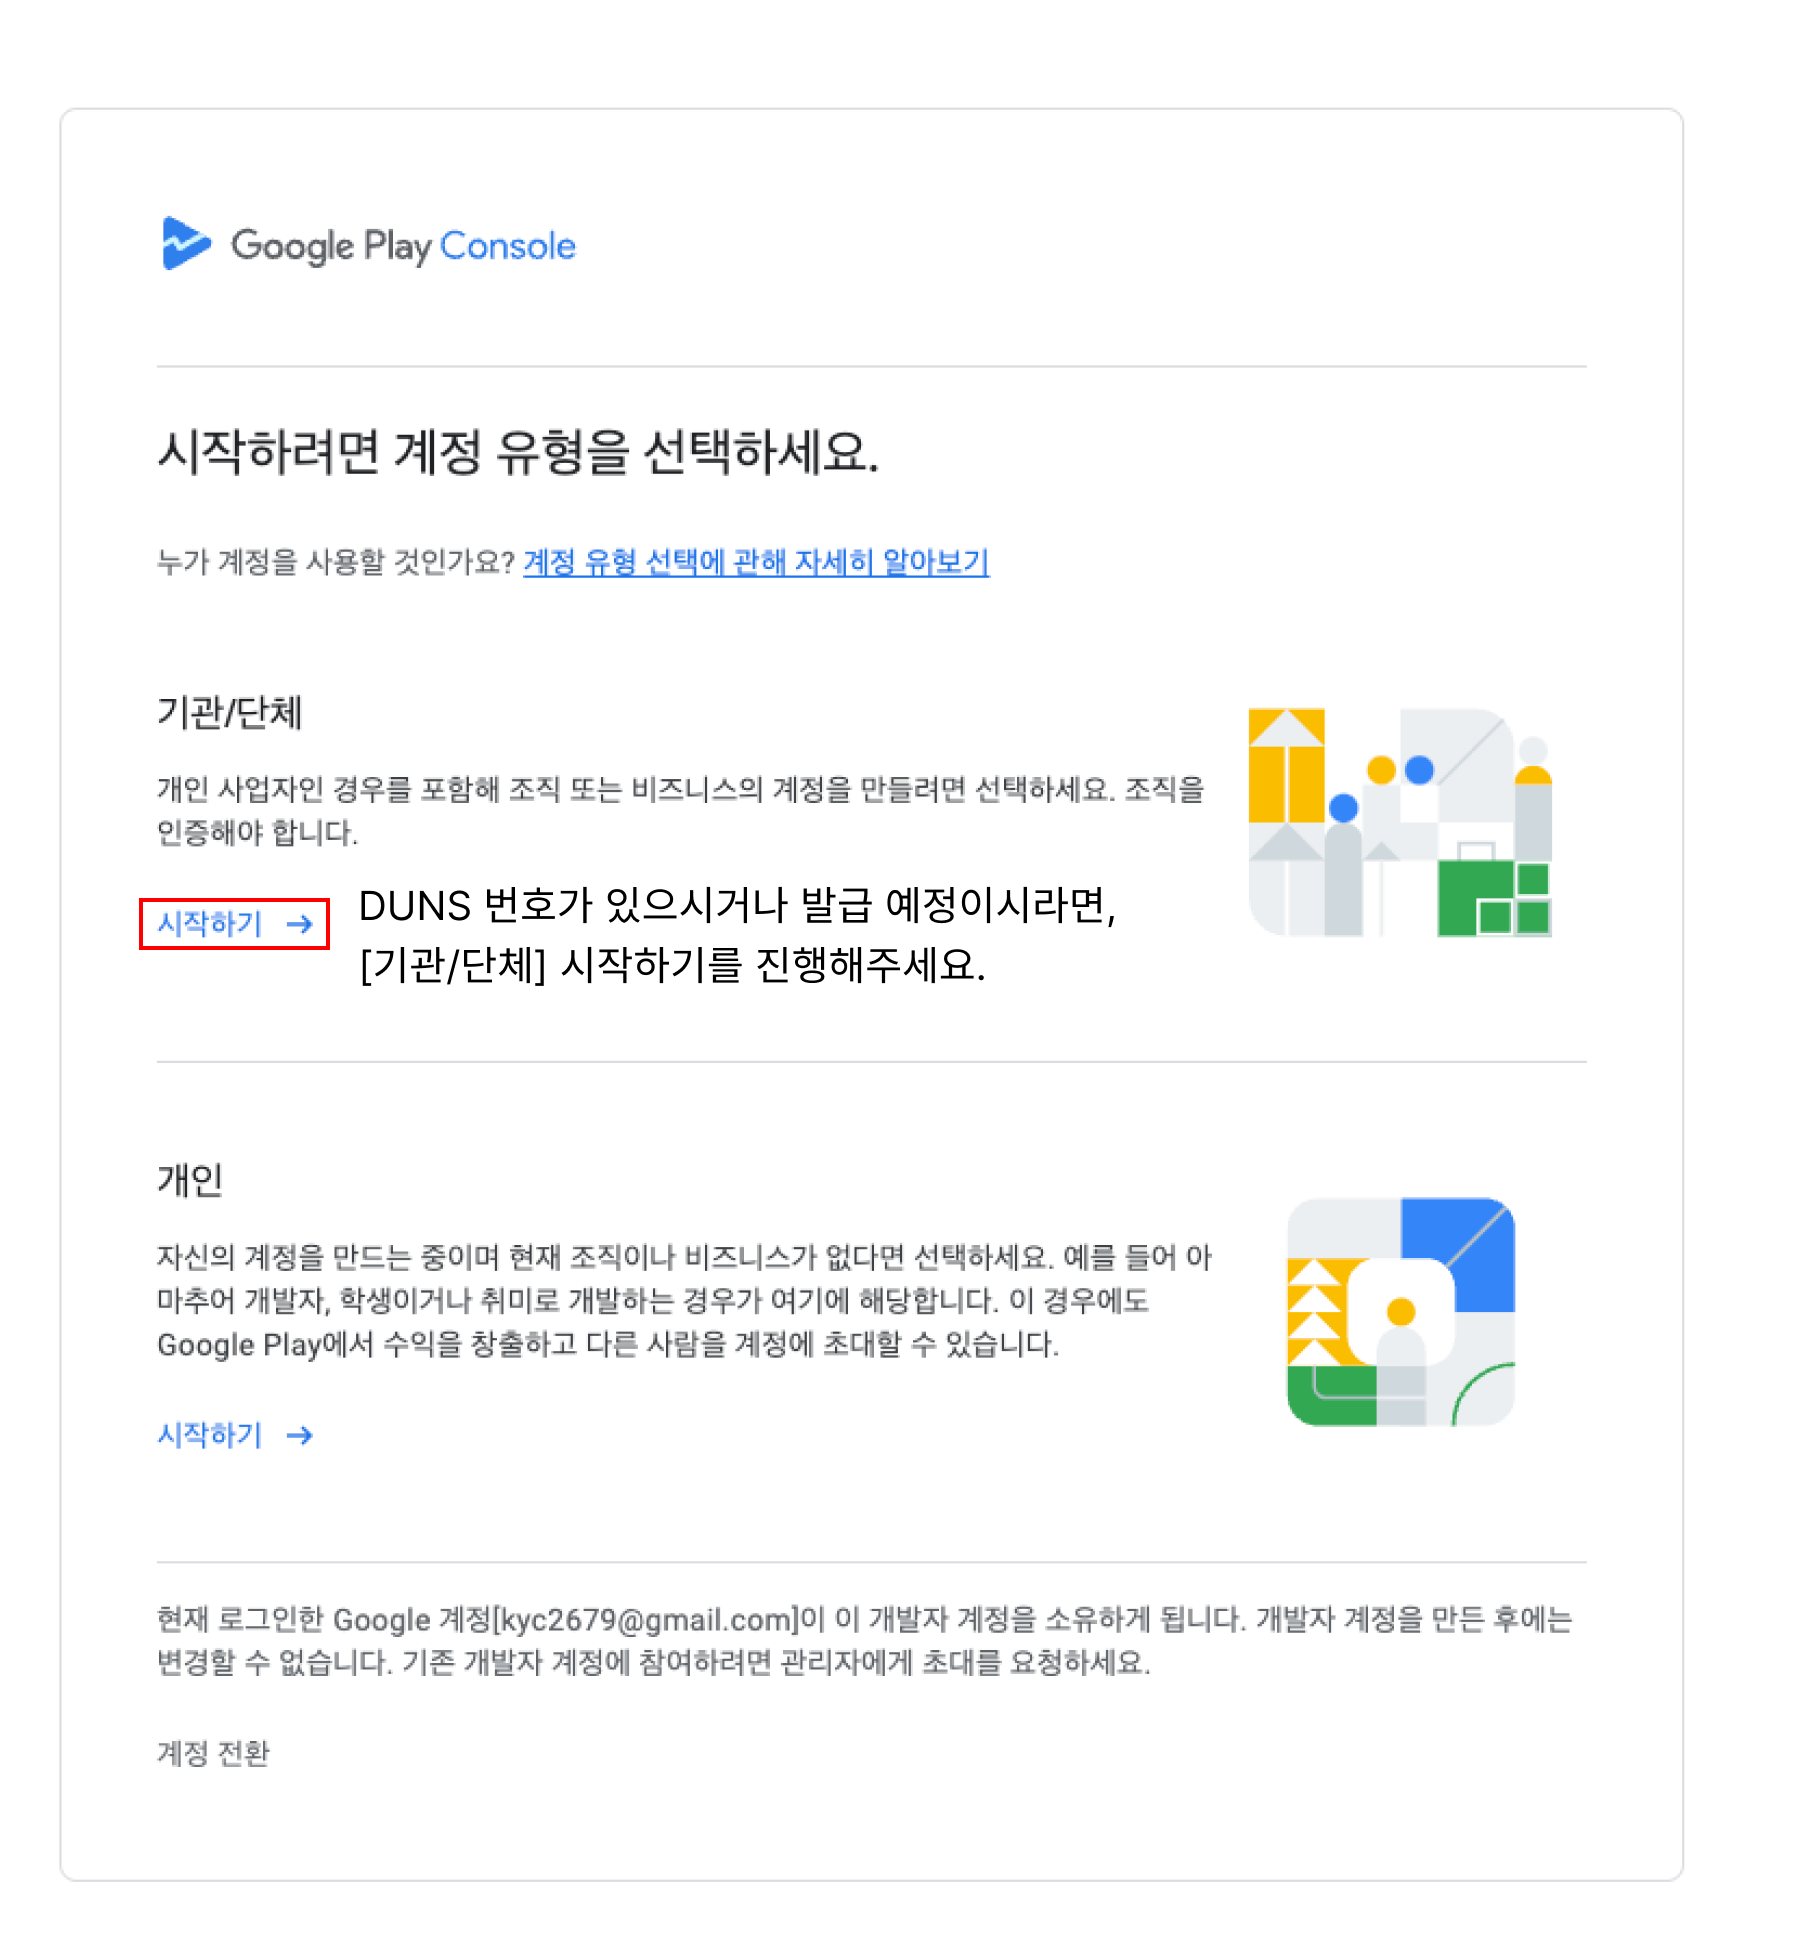
Task: Click the 기관/단체 section heading
Action: coord(229,712)
